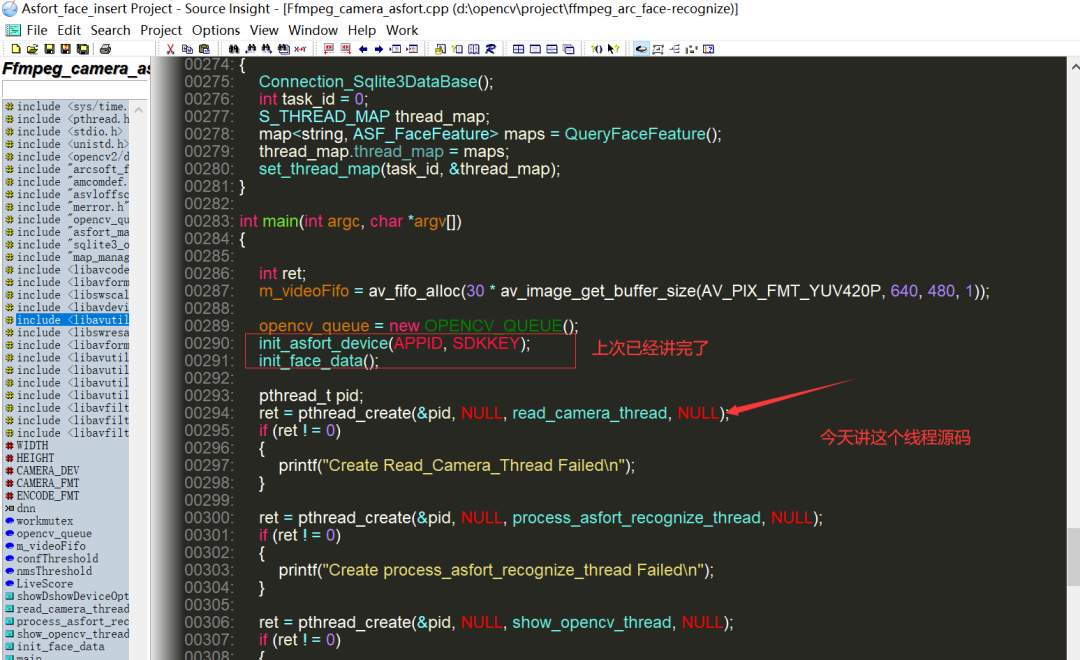
Task: Open the Project menu
Action: (x=161, y=30)
